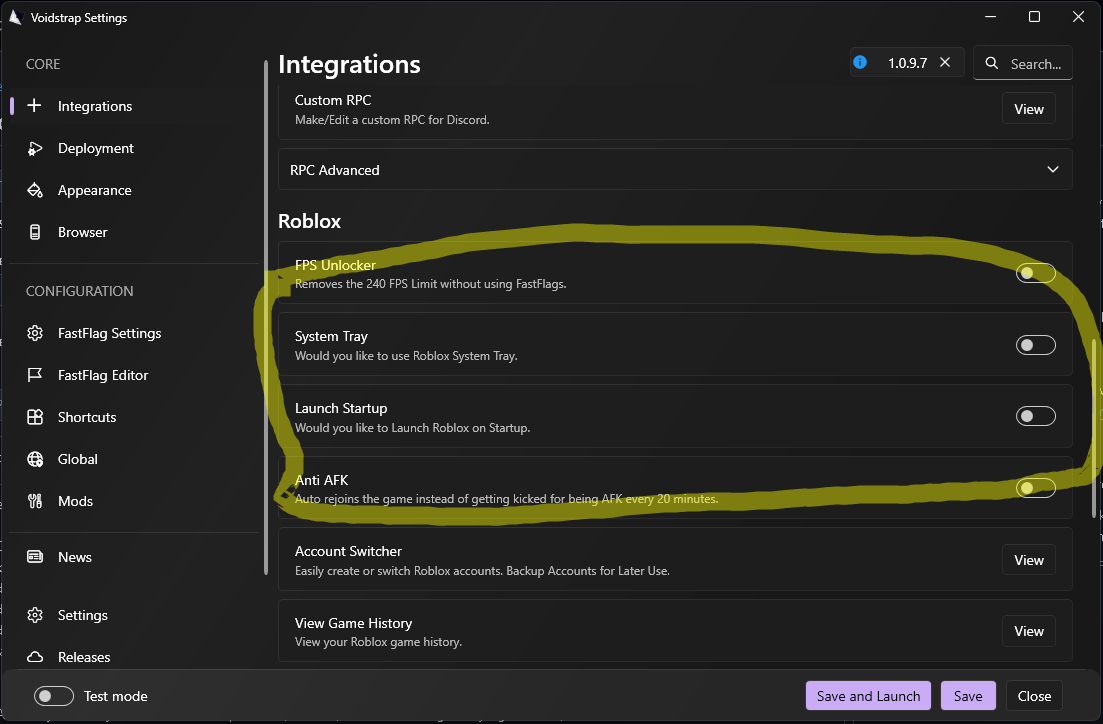
Task: Open the Mods page
Action: click(134, 501)
